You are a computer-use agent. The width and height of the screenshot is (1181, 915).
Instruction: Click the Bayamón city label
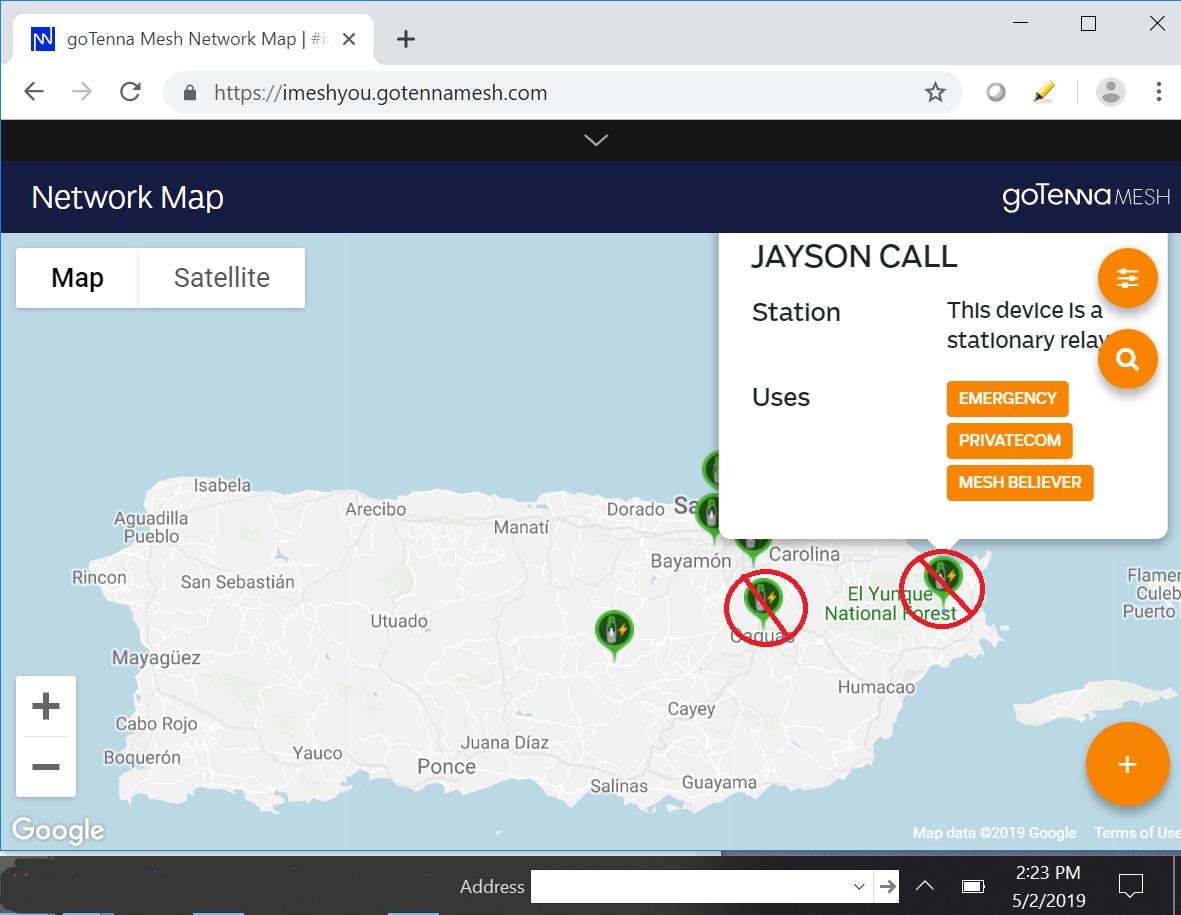pyautogui.click(x=691, y=561)
